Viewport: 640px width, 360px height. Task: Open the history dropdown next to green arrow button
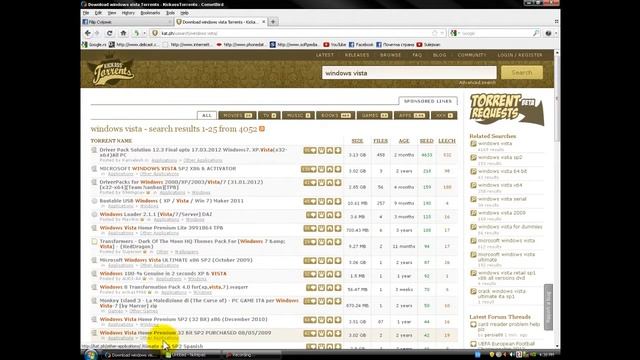144,33
